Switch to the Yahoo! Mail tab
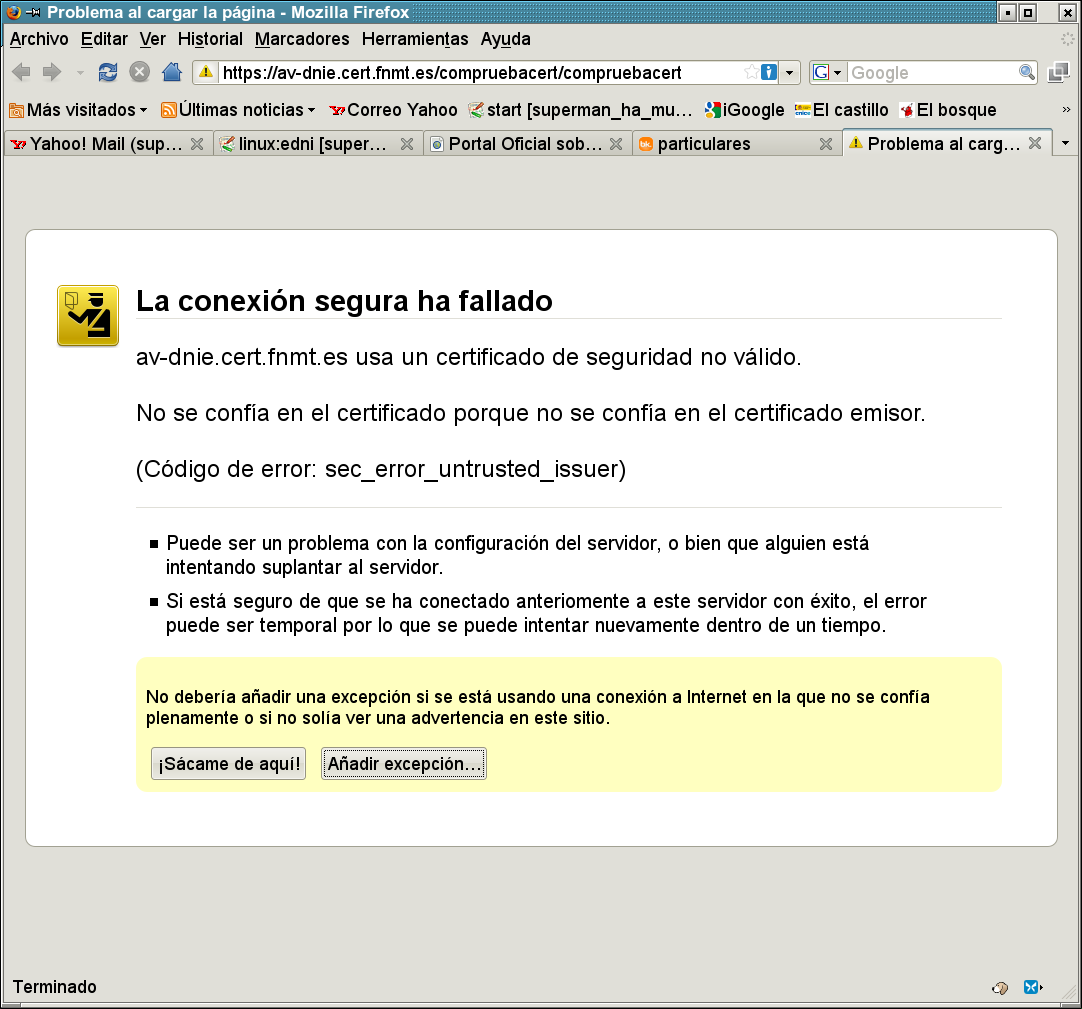This screenshot has width=1082, height=1009. coord(97,144)
